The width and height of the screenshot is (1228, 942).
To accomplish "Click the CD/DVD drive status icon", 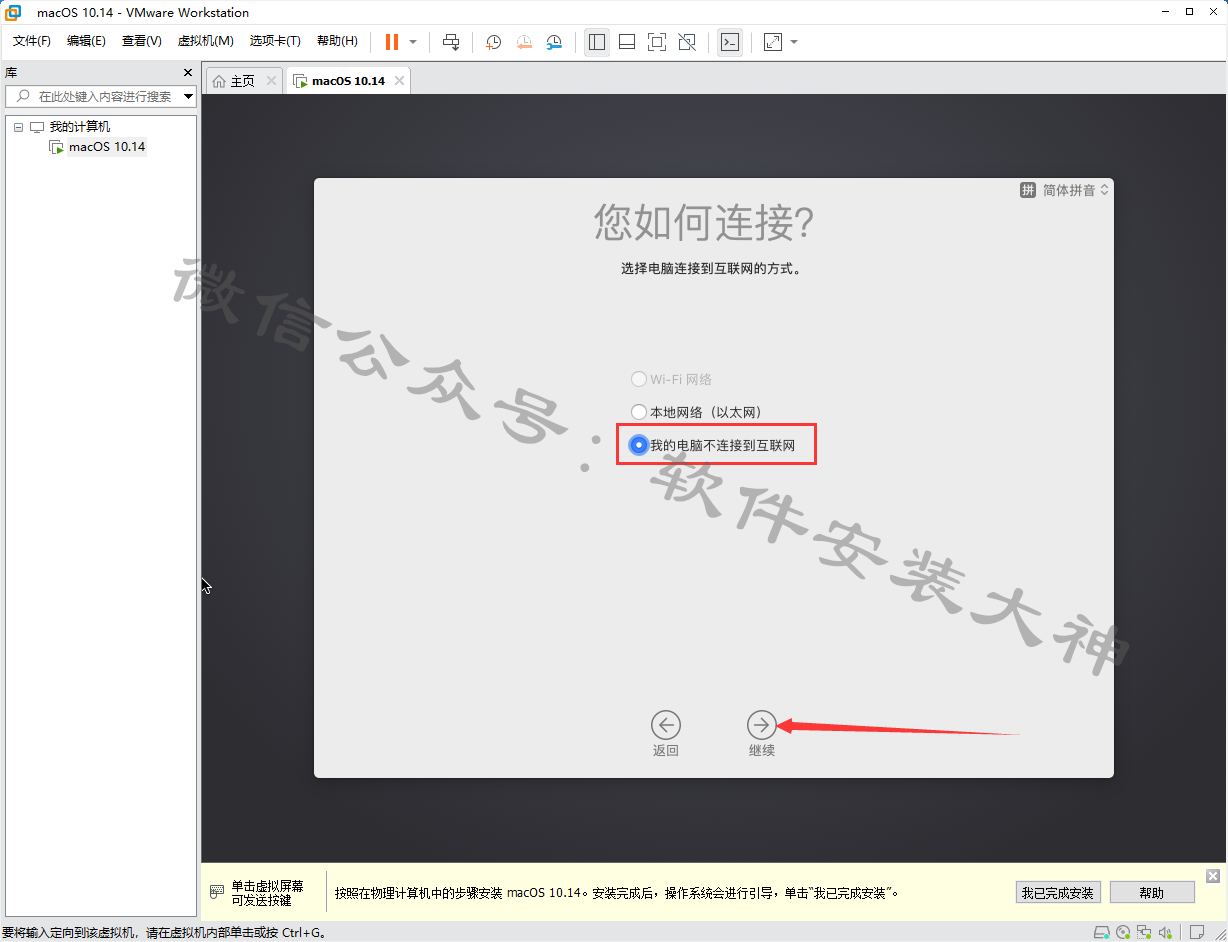I will point(1123,932).
